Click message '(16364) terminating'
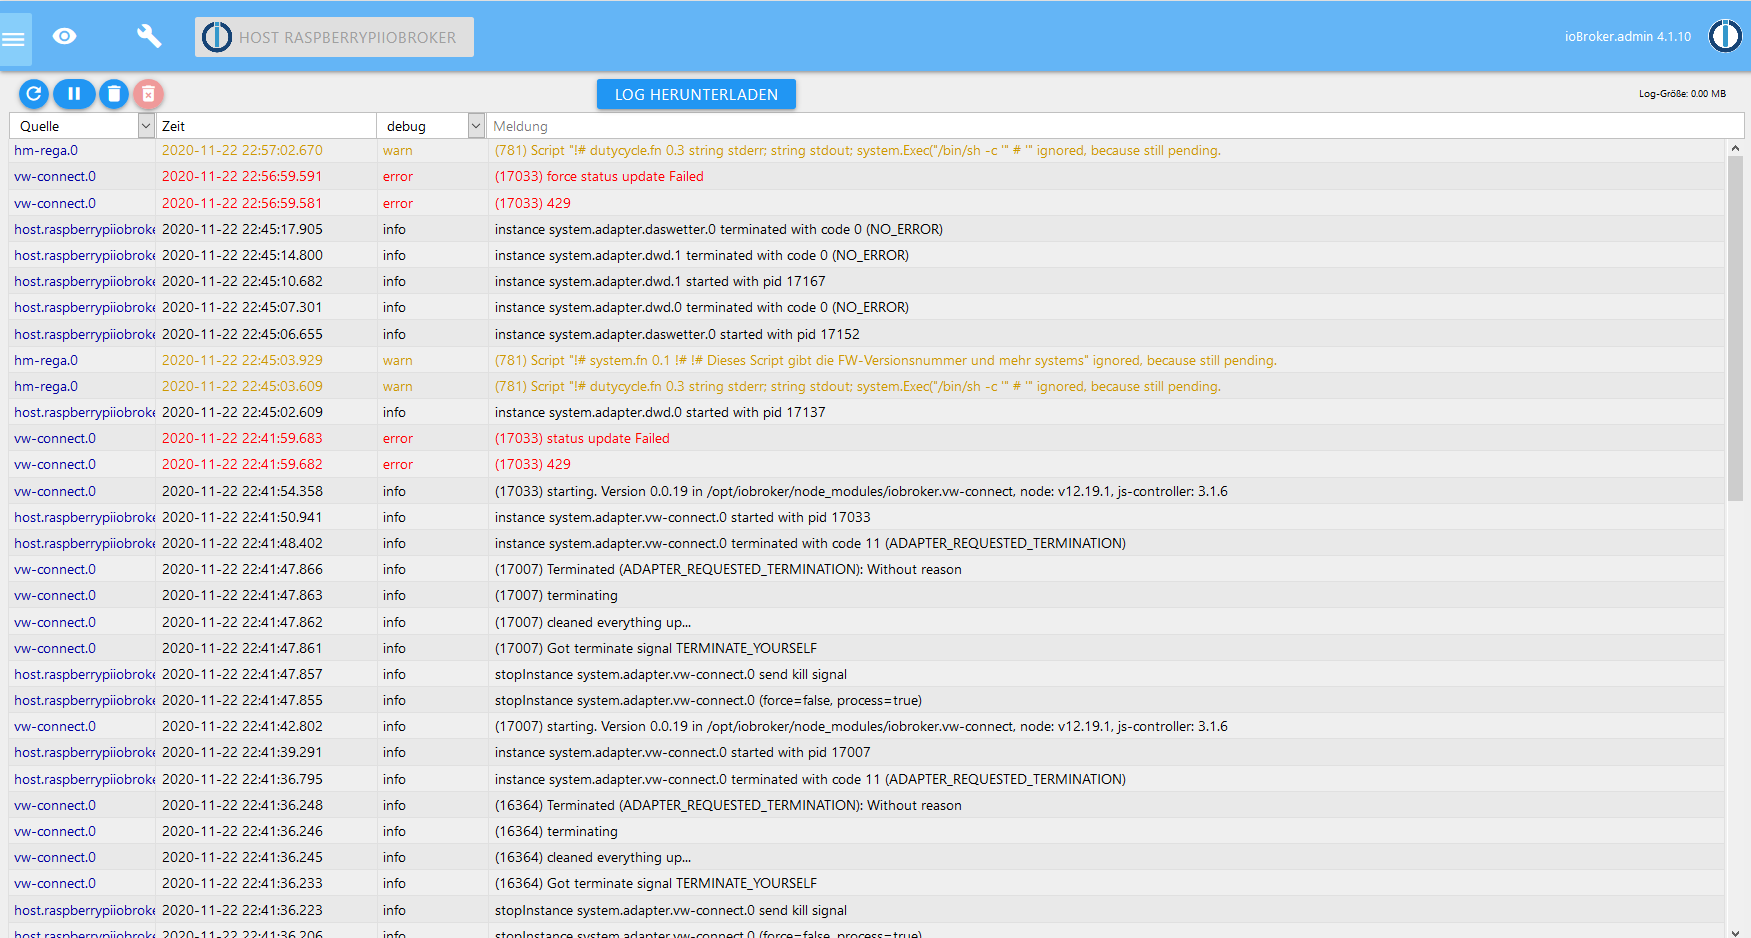Image resolution: width=1751 pixels, height=938 pixels. [556, 831]
